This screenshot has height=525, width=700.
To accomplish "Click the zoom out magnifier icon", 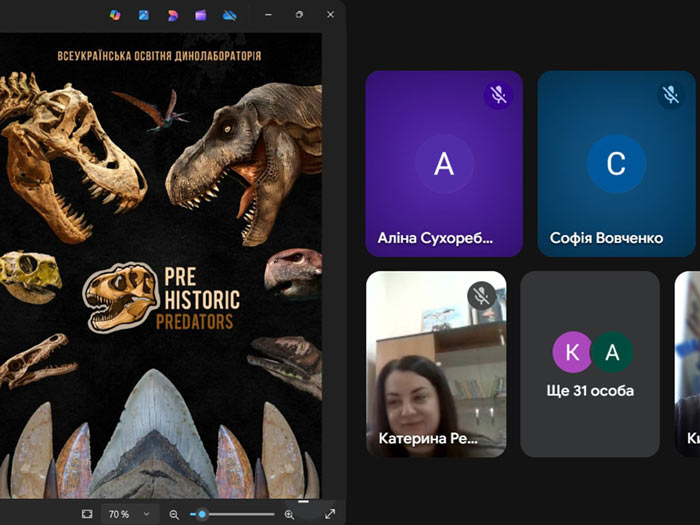I will (x=174, y=514).
